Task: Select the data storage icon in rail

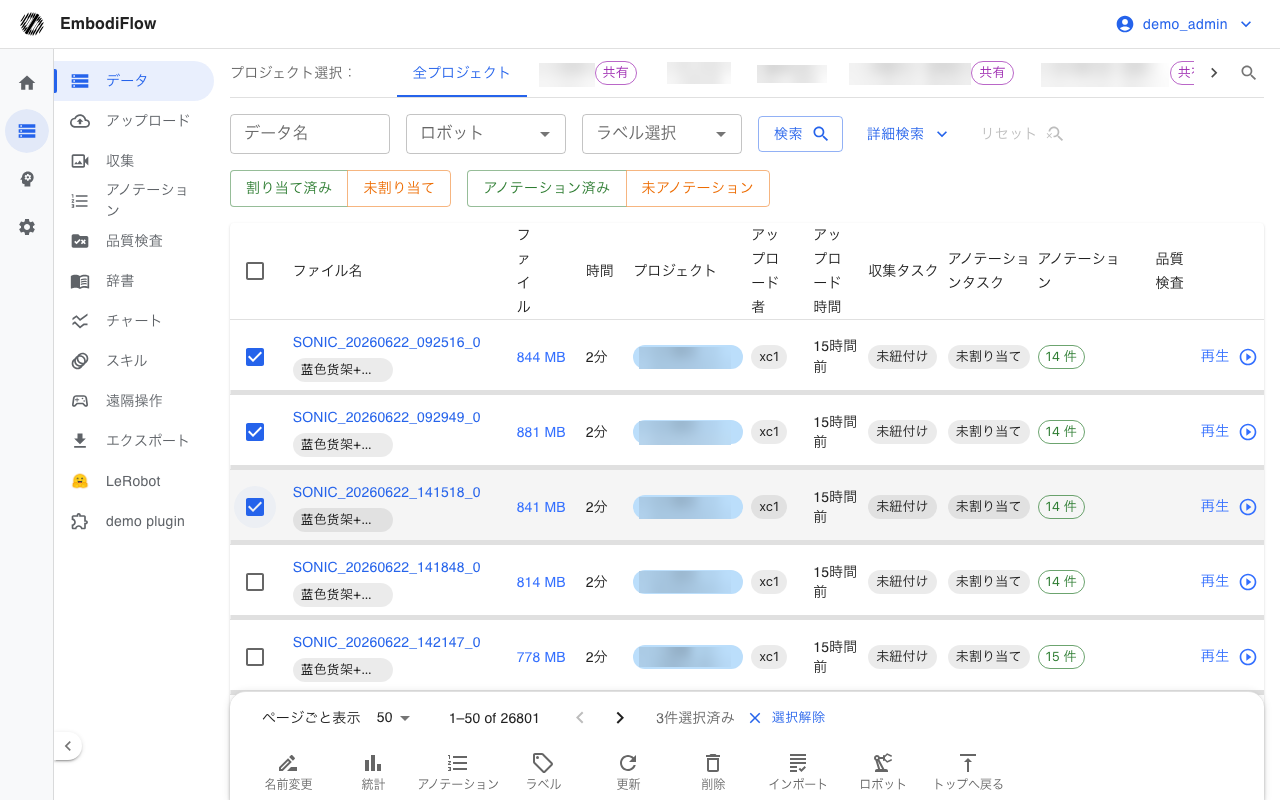Action: point(27,131)
